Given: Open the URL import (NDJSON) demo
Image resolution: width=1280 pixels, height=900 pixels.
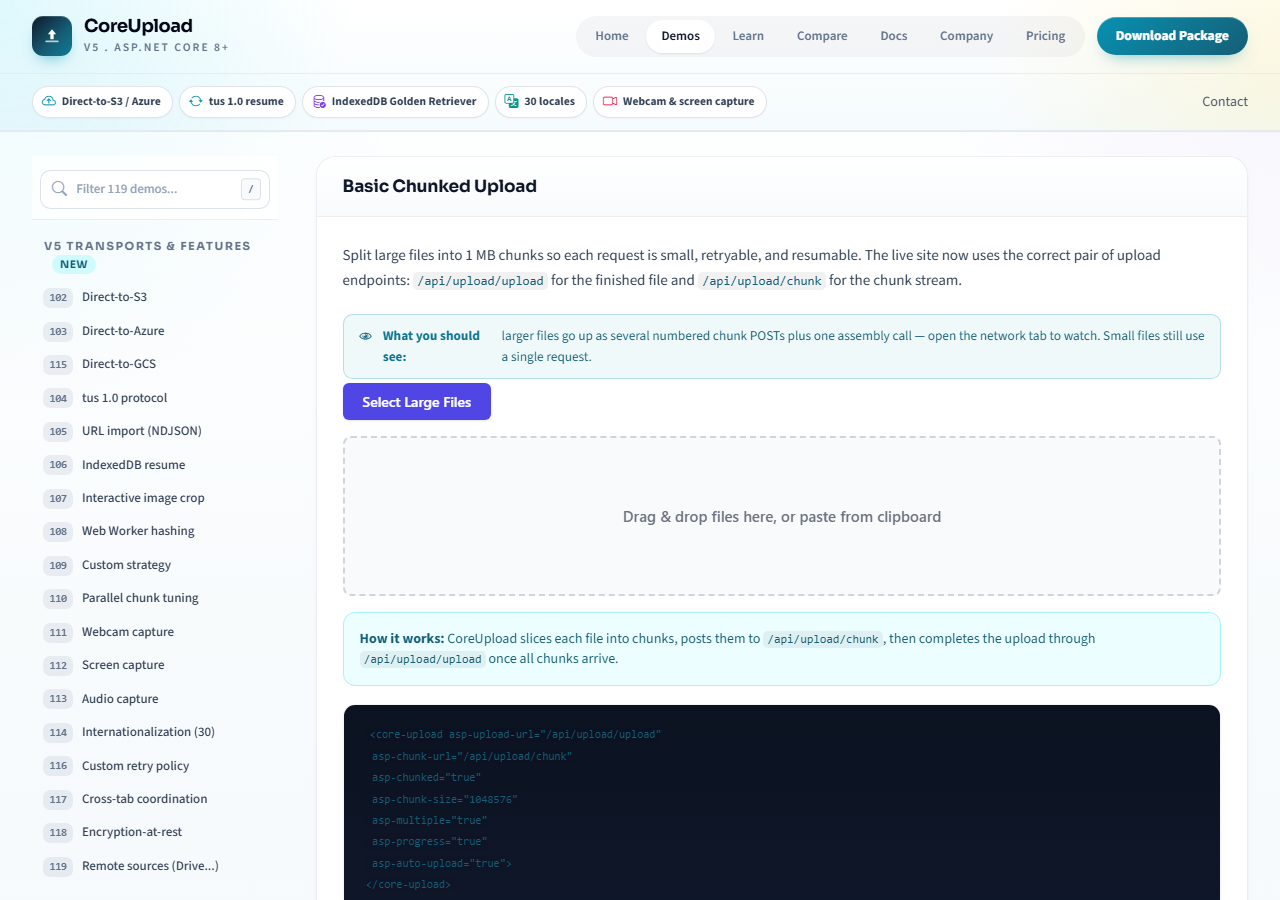Looking at the screenshot, I should coord(155,431).
